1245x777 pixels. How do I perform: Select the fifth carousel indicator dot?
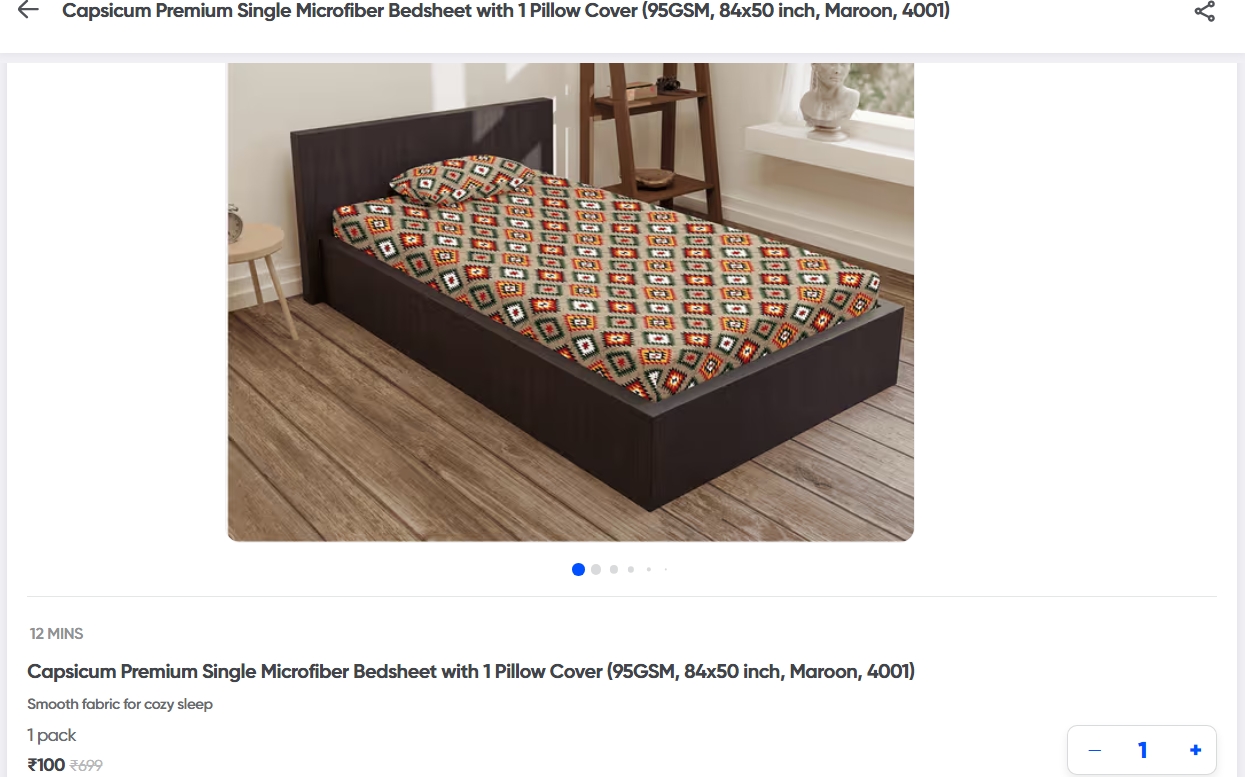tap(649, 569)
